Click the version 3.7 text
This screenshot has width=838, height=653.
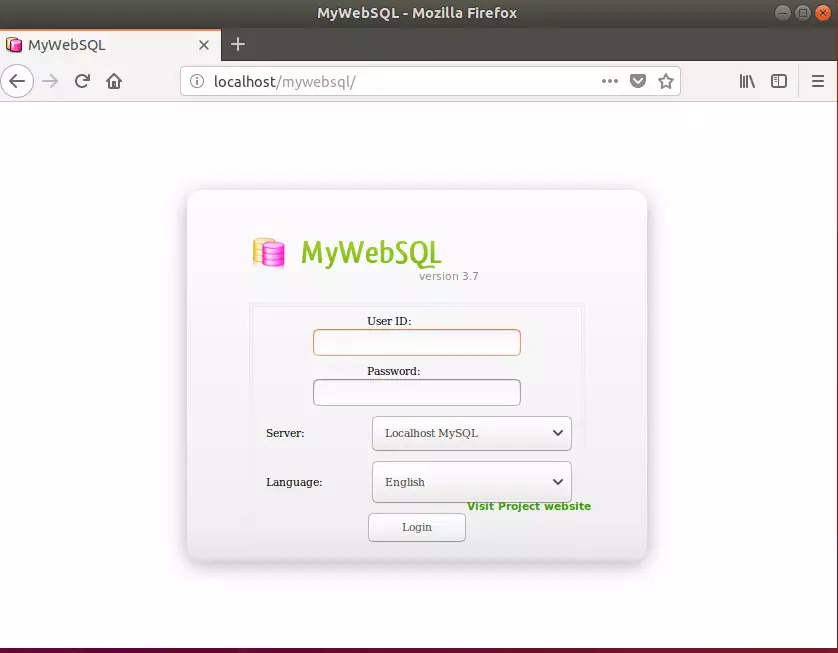tap(448, 276)
